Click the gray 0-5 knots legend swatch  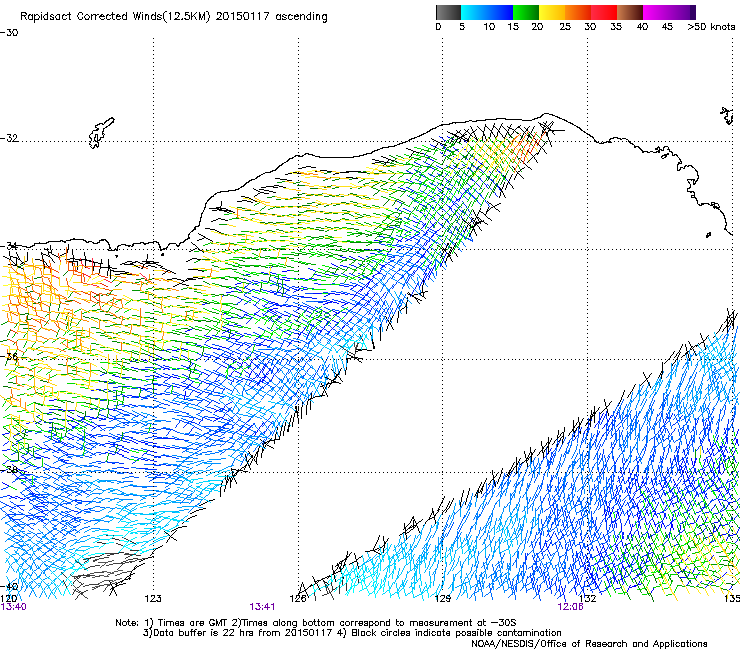point(448,12)
